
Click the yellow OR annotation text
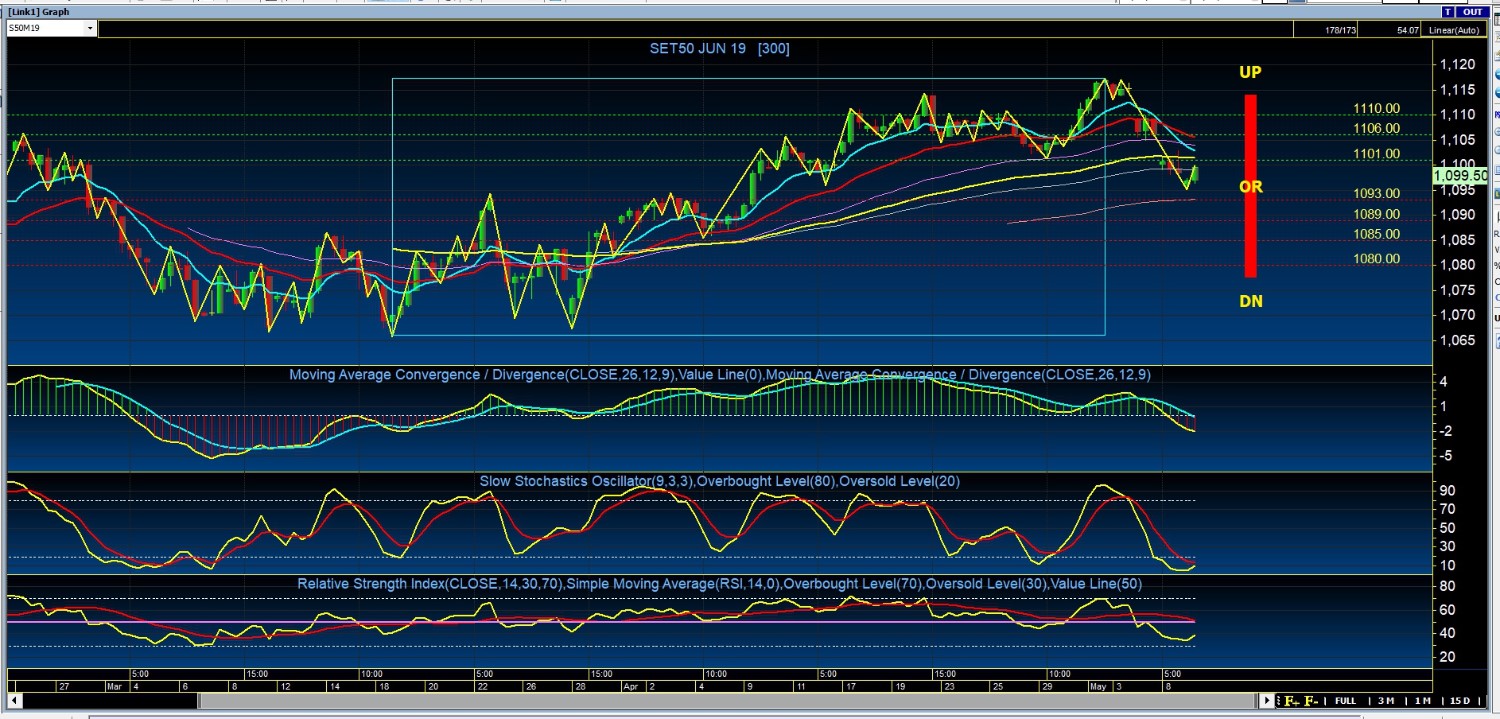coord(1250,187)
